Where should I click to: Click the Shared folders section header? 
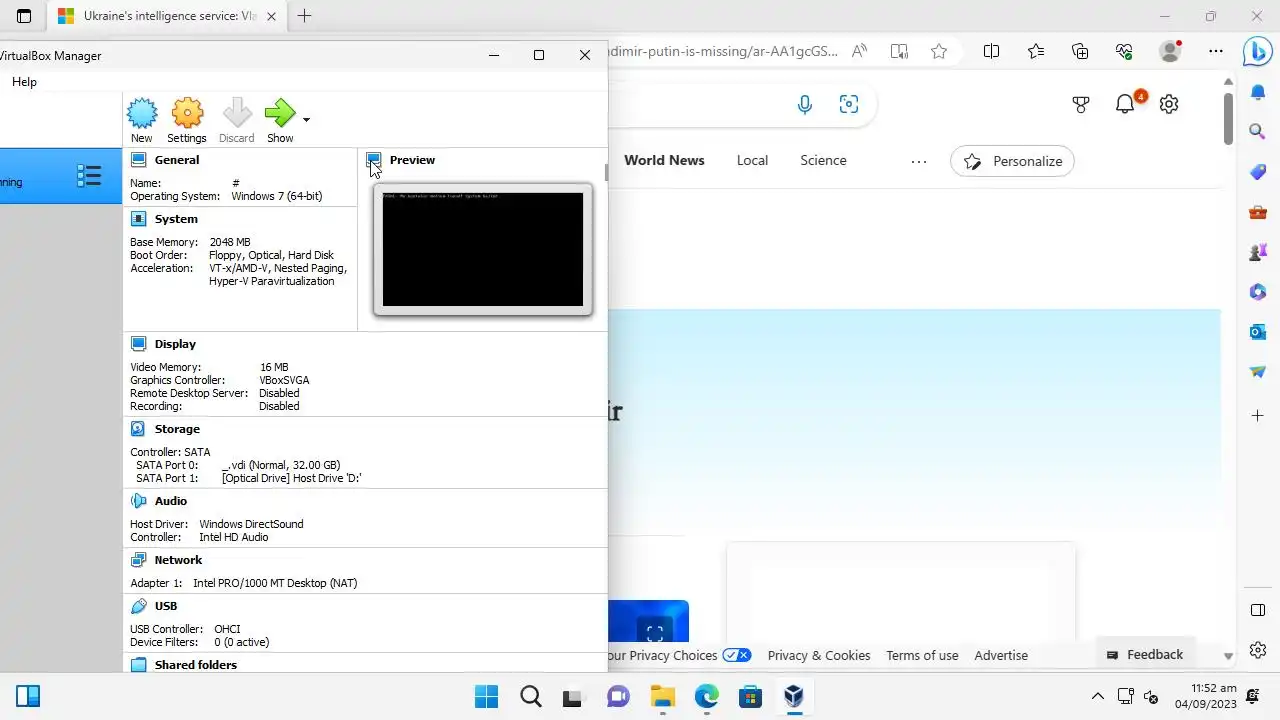(195, 665)
